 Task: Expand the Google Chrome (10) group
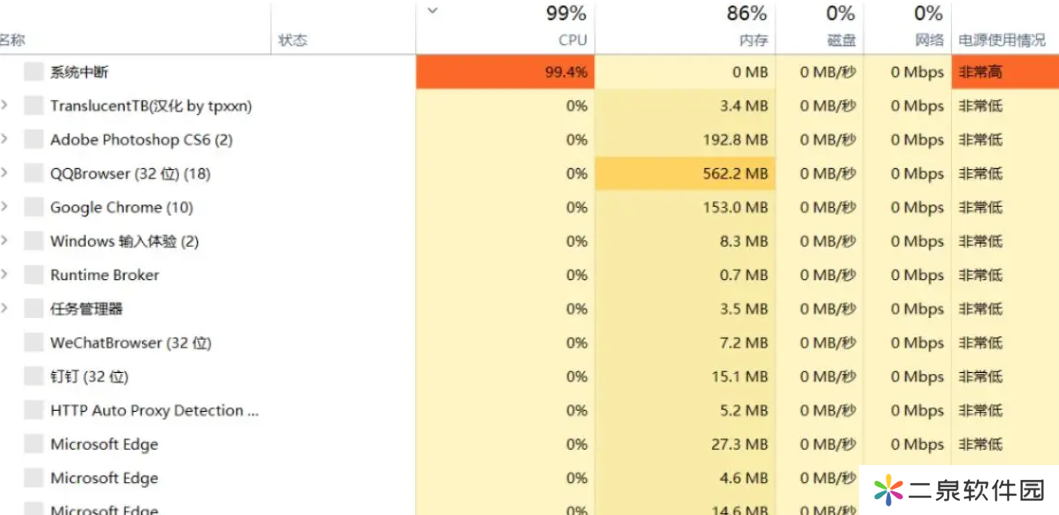pos(5,207)
